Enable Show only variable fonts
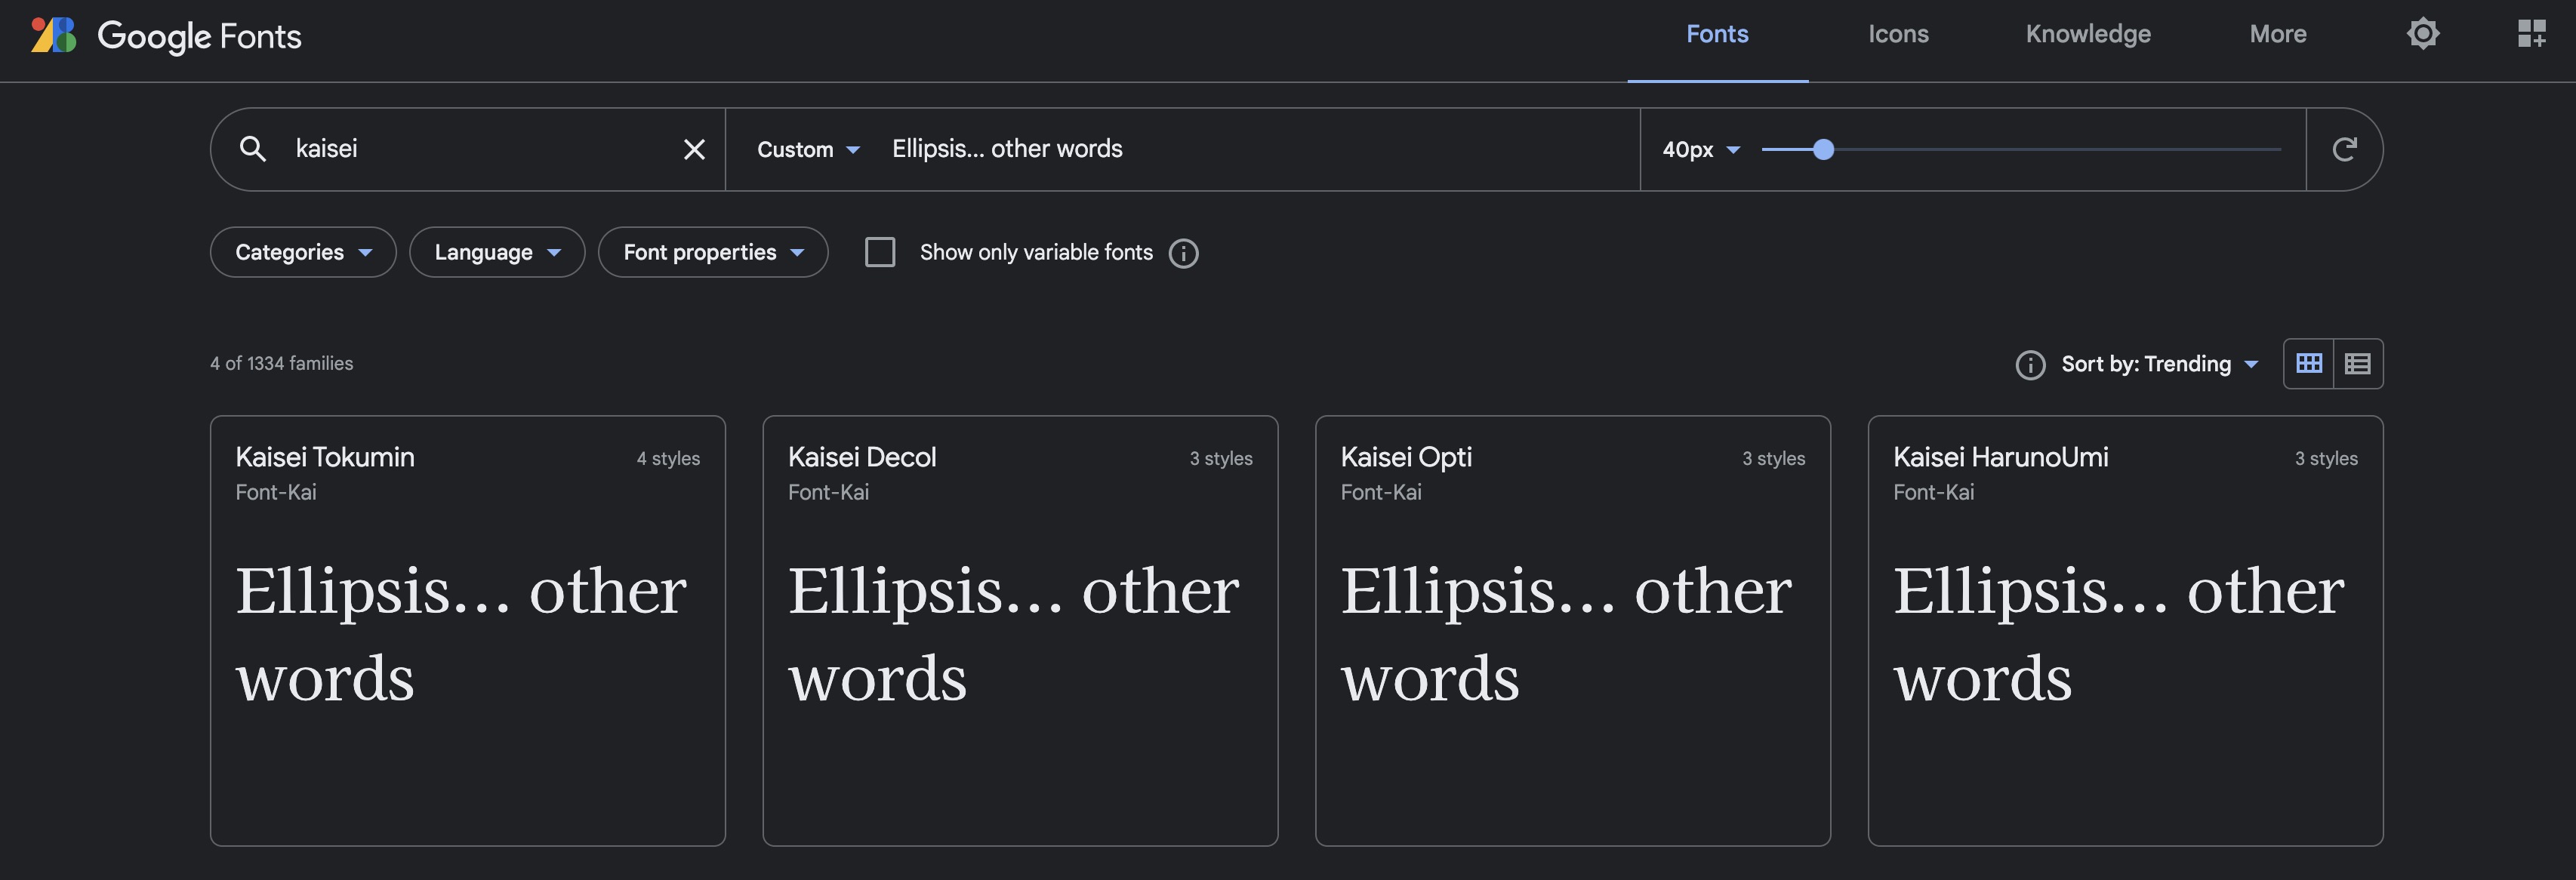 click(x=880, y=252)
